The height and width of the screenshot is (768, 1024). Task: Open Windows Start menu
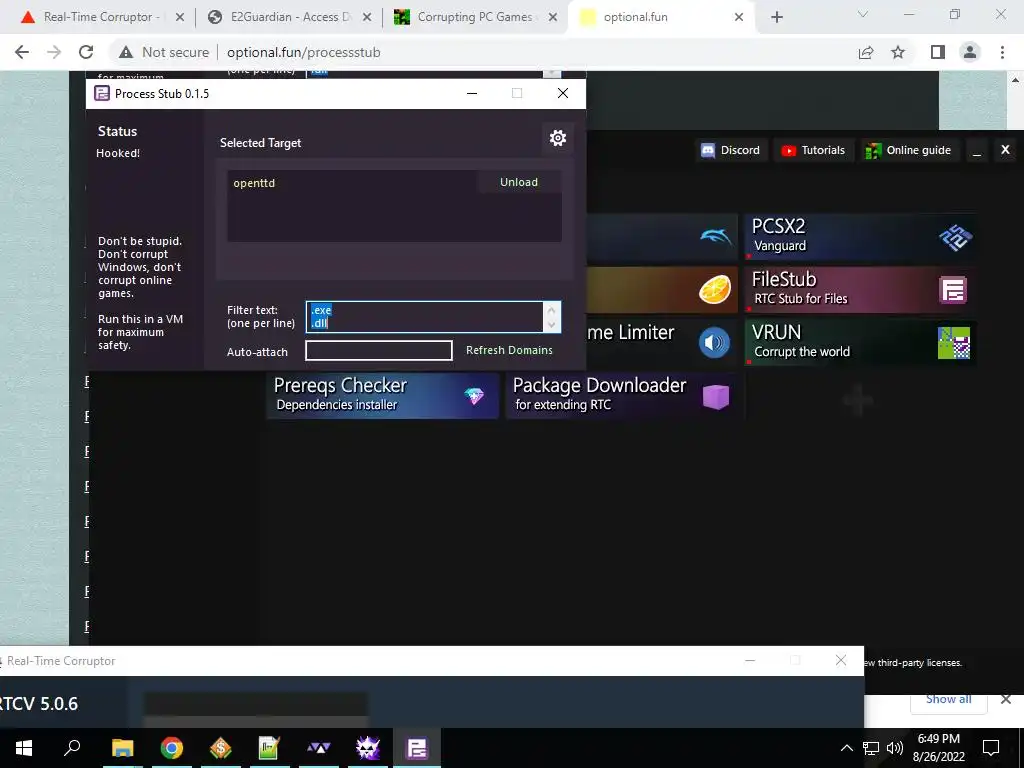[24, 748]
